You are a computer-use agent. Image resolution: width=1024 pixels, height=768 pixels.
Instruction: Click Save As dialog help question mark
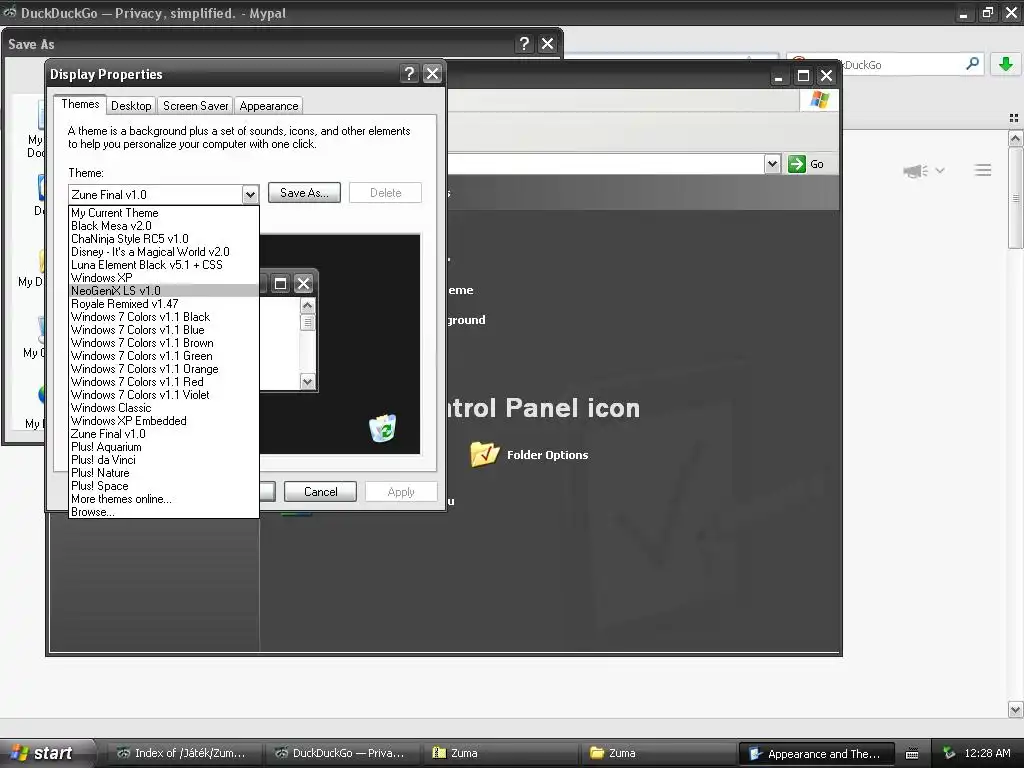point(524,44)
